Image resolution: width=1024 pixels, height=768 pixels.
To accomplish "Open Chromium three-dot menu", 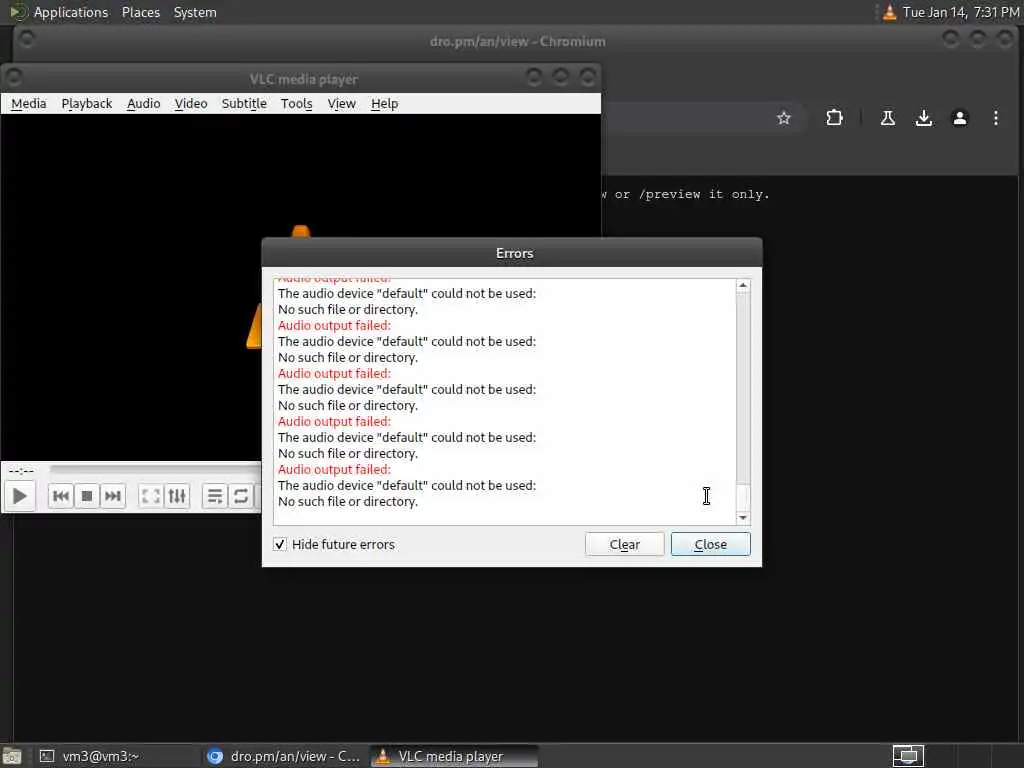I will click(995, 118).
